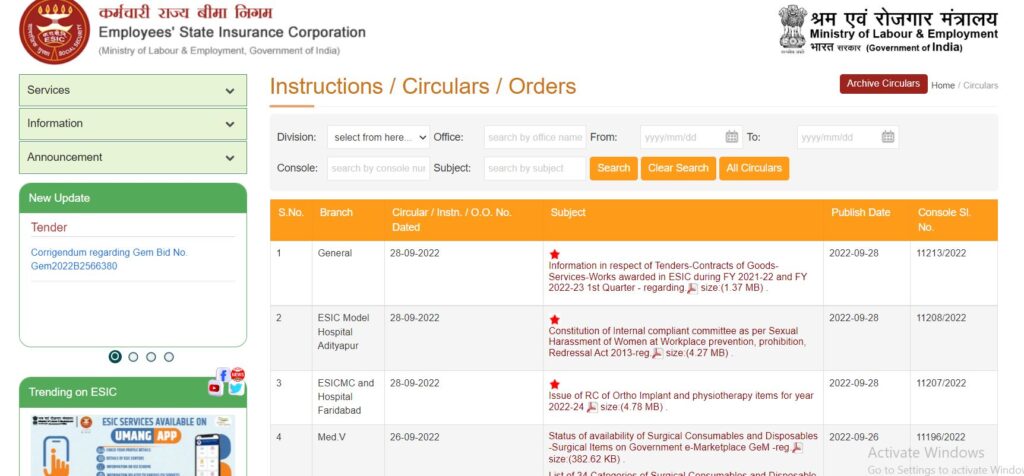Click the Government of India emblem

pyautogui.click(x=792, y=31)
